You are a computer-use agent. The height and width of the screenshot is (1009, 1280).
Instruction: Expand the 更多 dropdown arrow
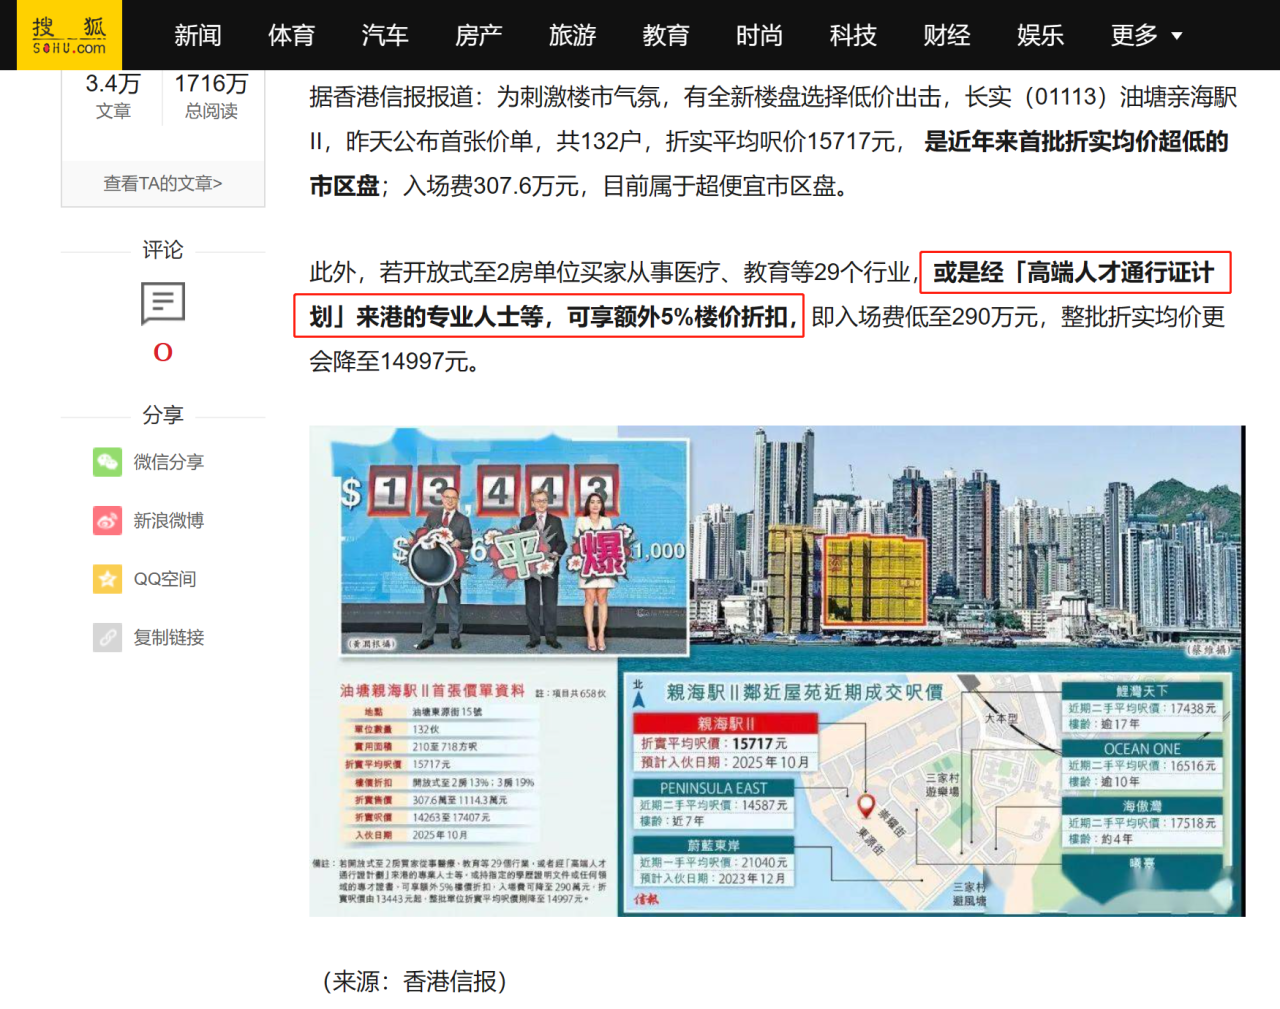[1177, 36]
